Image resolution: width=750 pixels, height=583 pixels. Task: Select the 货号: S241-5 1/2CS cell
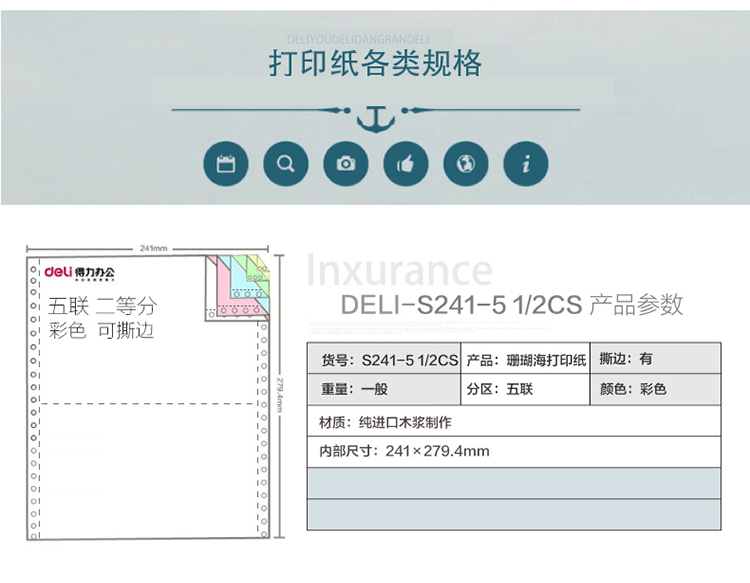(384, 359)
